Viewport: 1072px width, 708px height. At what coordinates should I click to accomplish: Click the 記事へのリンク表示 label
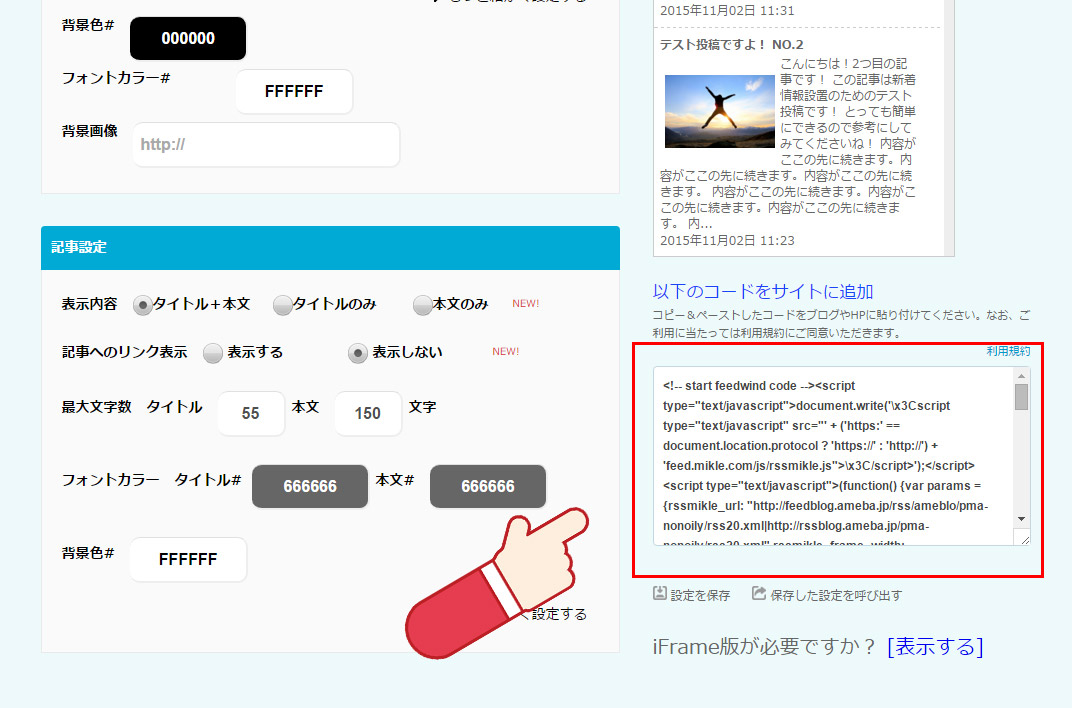coord(124,352)
